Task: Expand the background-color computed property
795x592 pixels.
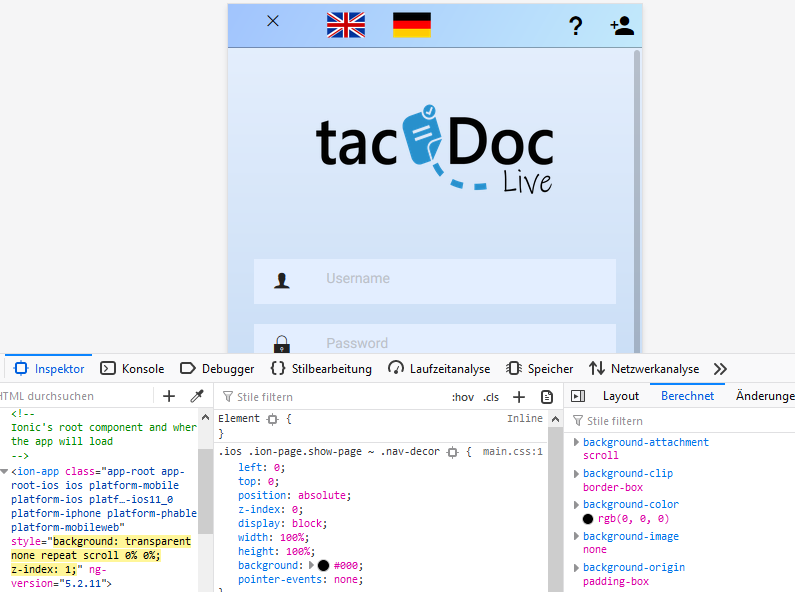Action: (576, 504)
